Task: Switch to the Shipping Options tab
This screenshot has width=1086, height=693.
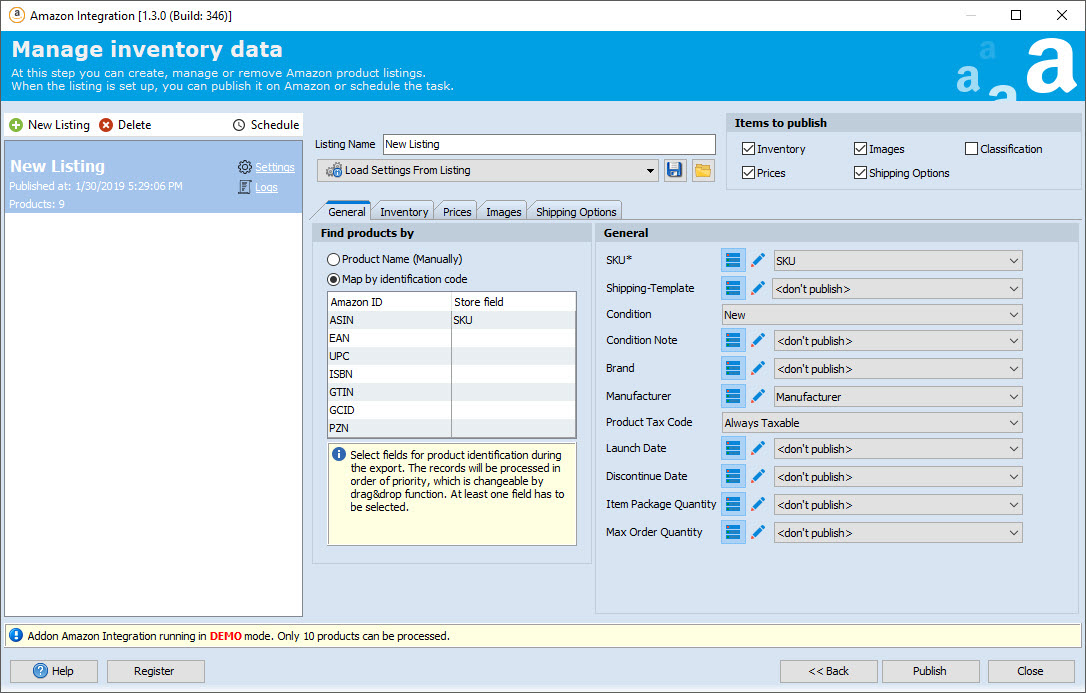Action: (576, 212)
